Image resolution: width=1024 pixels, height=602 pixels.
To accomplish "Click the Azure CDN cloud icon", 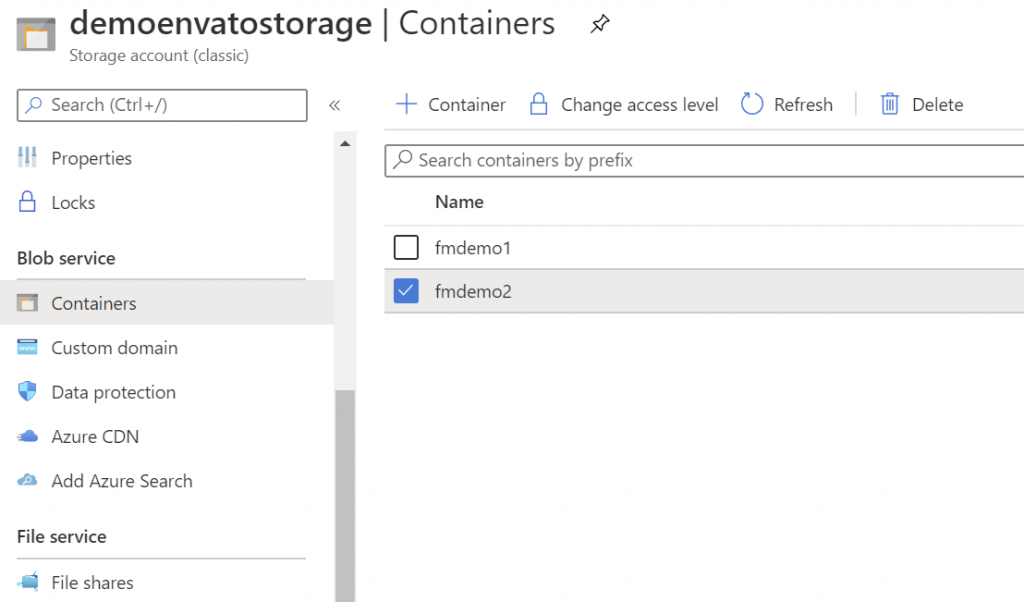I will [x=28, y=437].
